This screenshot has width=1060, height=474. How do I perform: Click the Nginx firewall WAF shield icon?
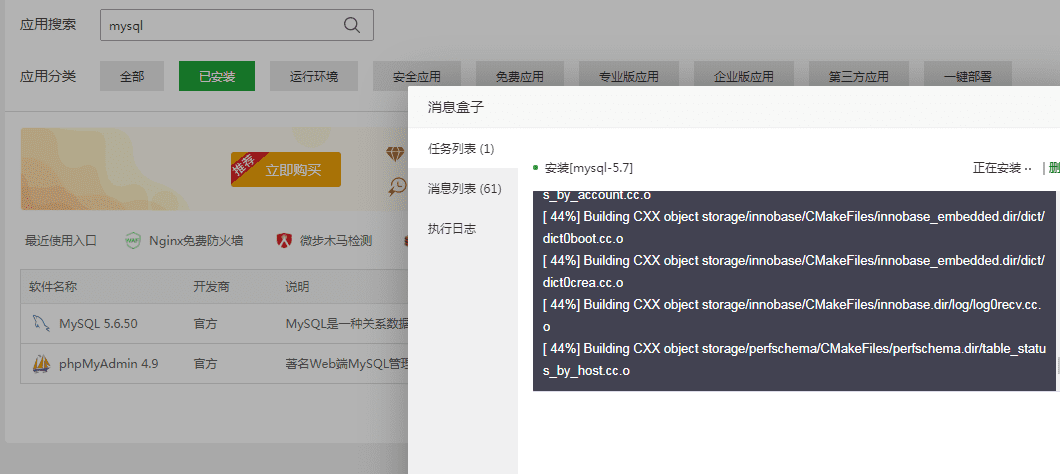click(133, 240)
